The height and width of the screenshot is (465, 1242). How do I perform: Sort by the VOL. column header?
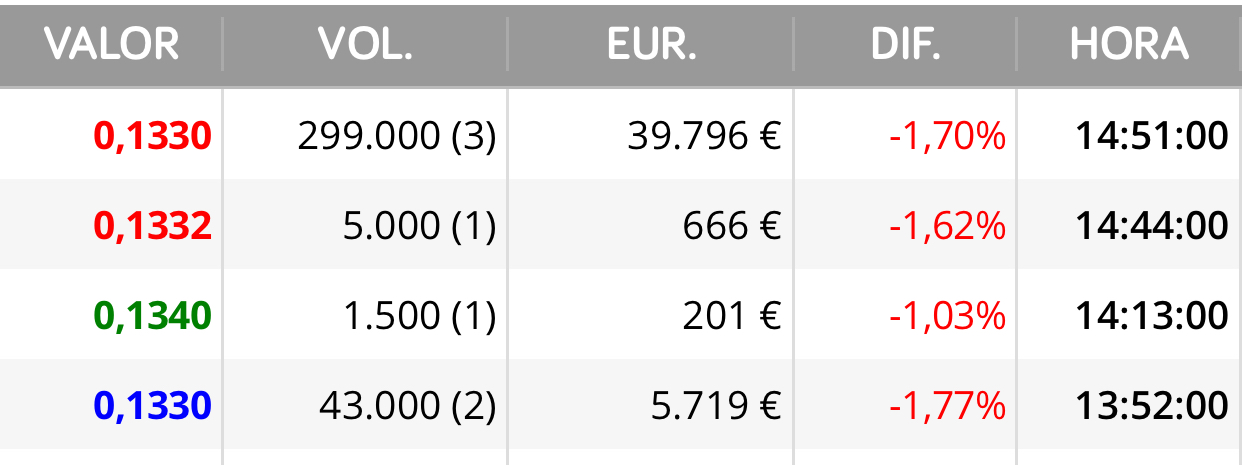pos(365,44)
